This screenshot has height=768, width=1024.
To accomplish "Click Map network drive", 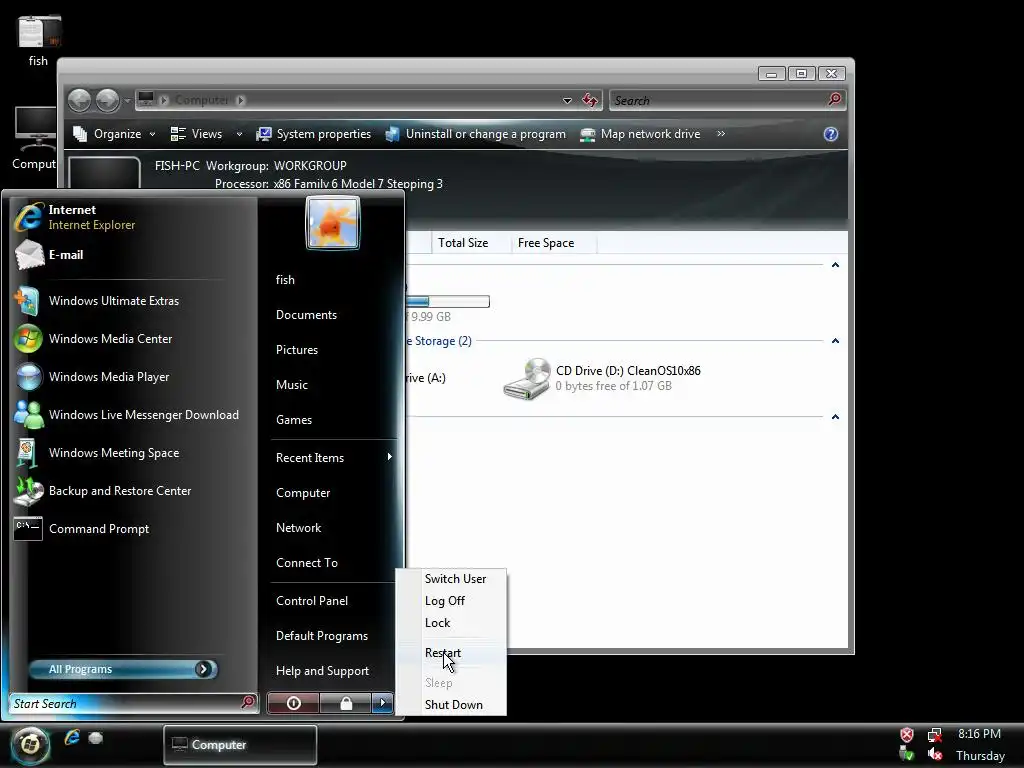I will [x=640, y=134].
